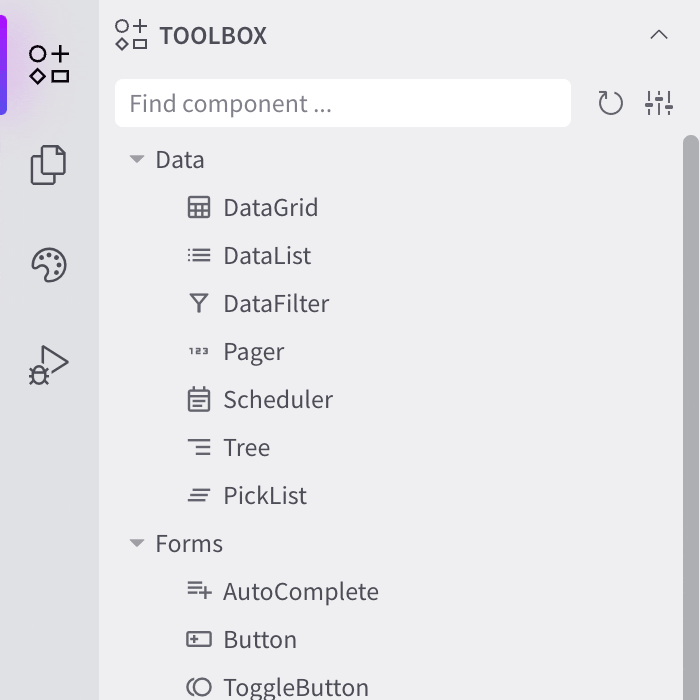Open the Pages sidebar icon
Viewport: 700px width, 700px height.
click(48, 165)
